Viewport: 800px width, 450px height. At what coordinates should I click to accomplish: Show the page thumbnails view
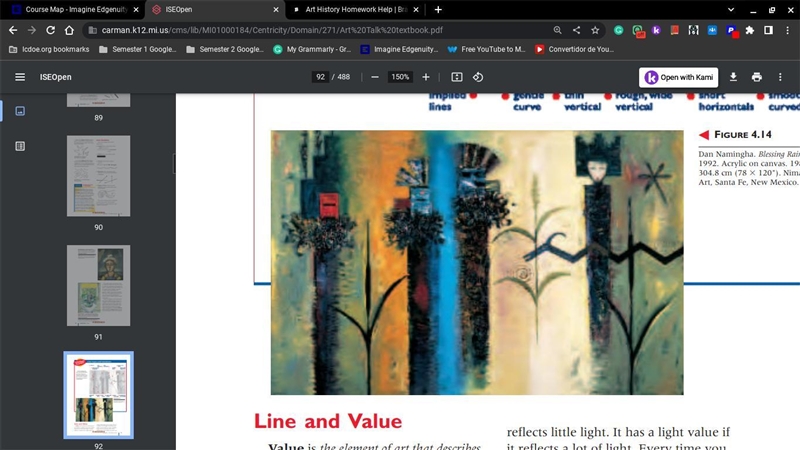pos(20,111)
